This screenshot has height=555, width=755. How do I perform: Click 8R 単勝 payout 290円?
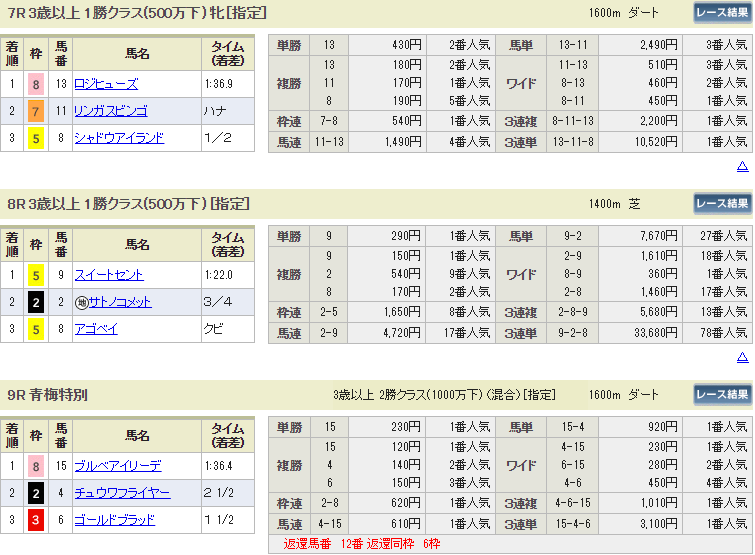(x=405, y=236)
